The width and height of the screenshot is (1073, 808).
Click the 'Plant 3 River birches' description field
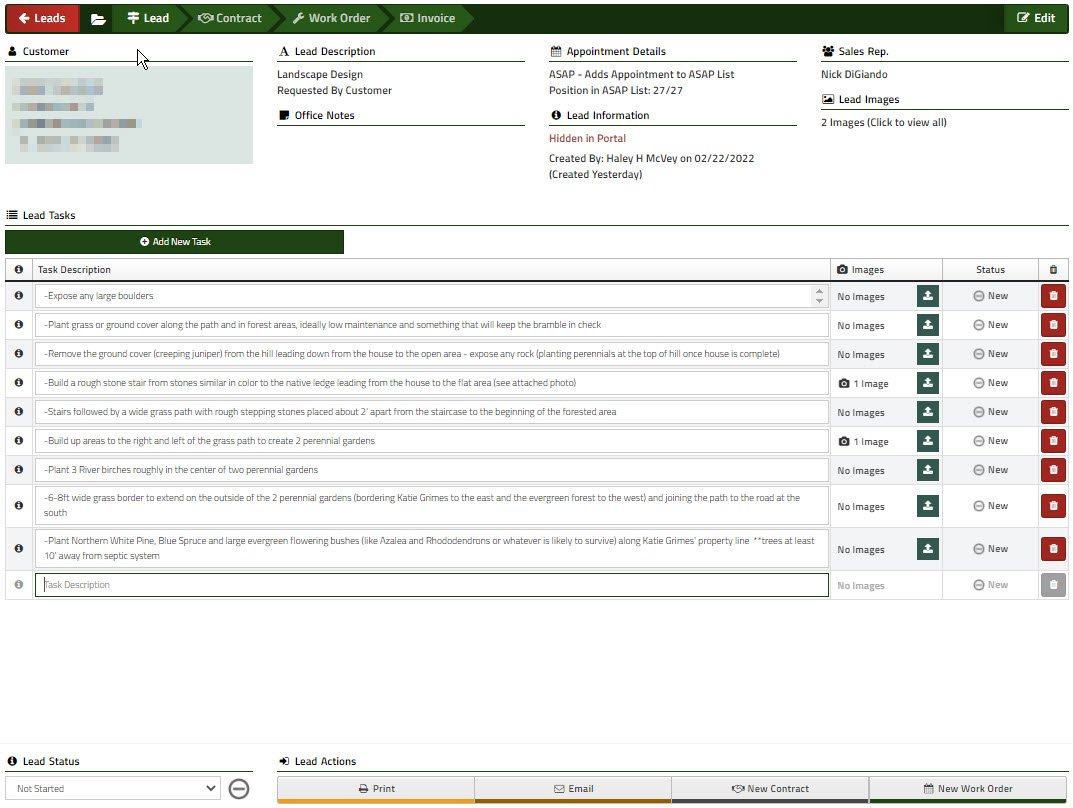432,470
